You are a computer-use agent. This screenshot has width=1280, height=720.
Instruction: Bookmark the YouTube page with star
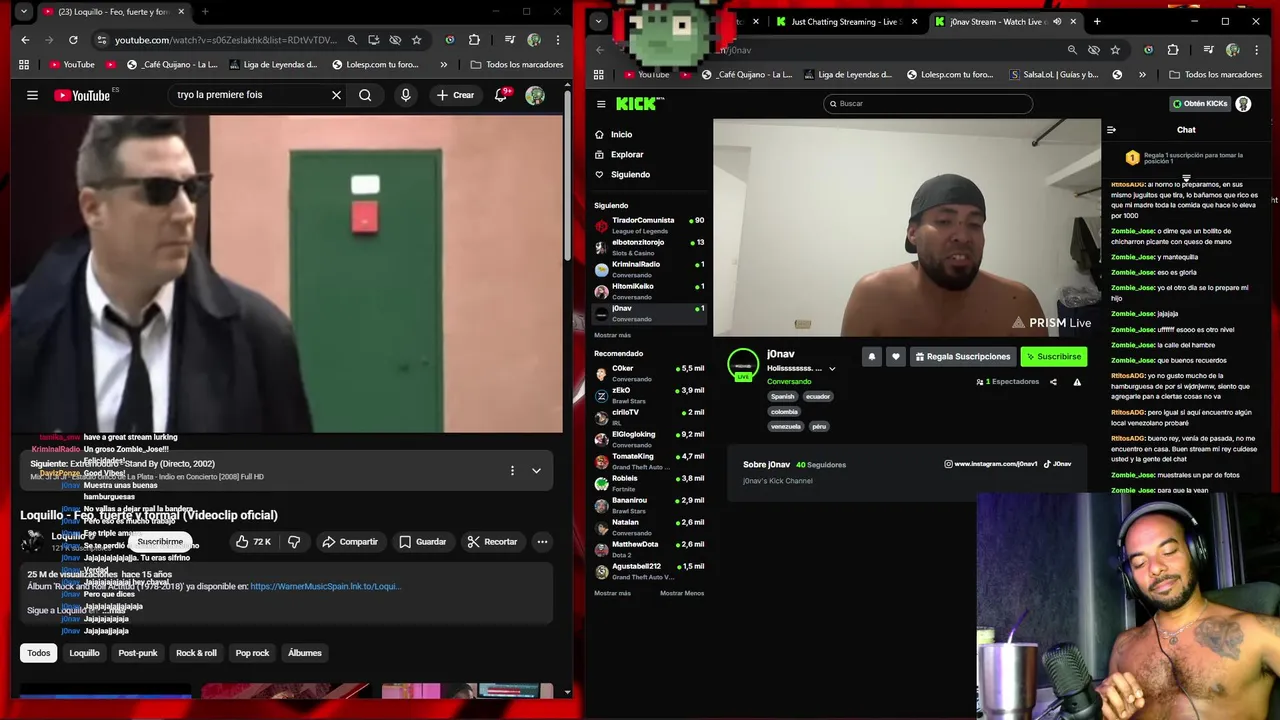416,40
